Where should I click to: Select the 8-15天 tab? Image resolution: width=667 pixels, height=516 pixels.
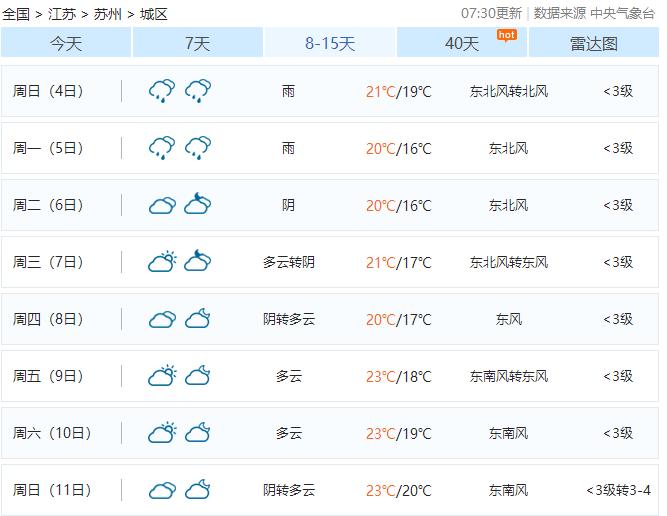coord(330,43)
